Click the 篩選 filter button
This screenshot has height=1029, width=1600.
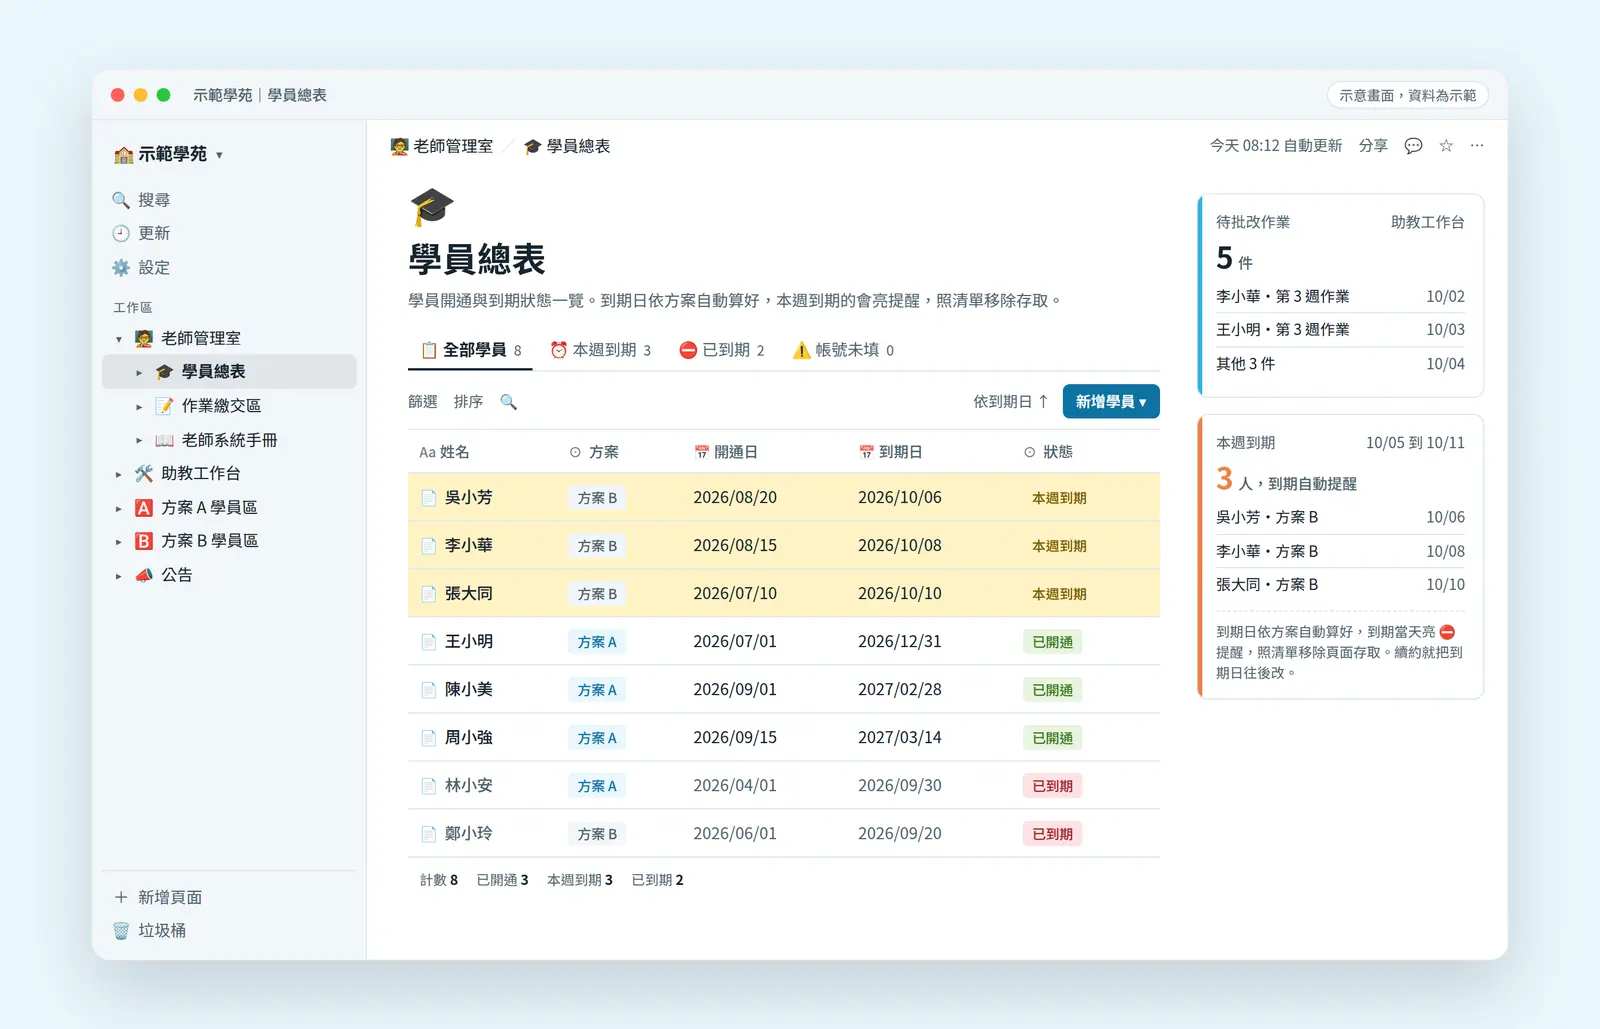pyautogui.click(x=423, y=402)
